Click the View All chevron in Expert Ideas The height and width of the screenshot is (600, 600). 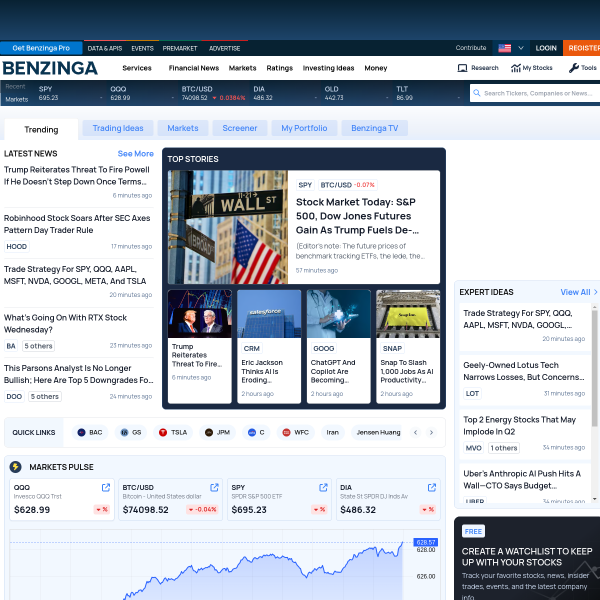pyautogui.click(x=595, y=292)
